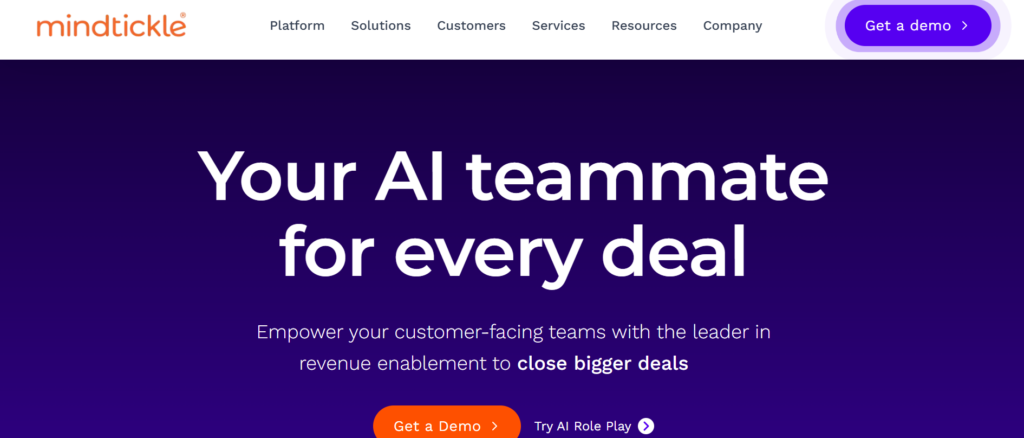Expand the Solutions navigation menu
The width and height of the screenshot is (1024, 438).
click(381, 25)
